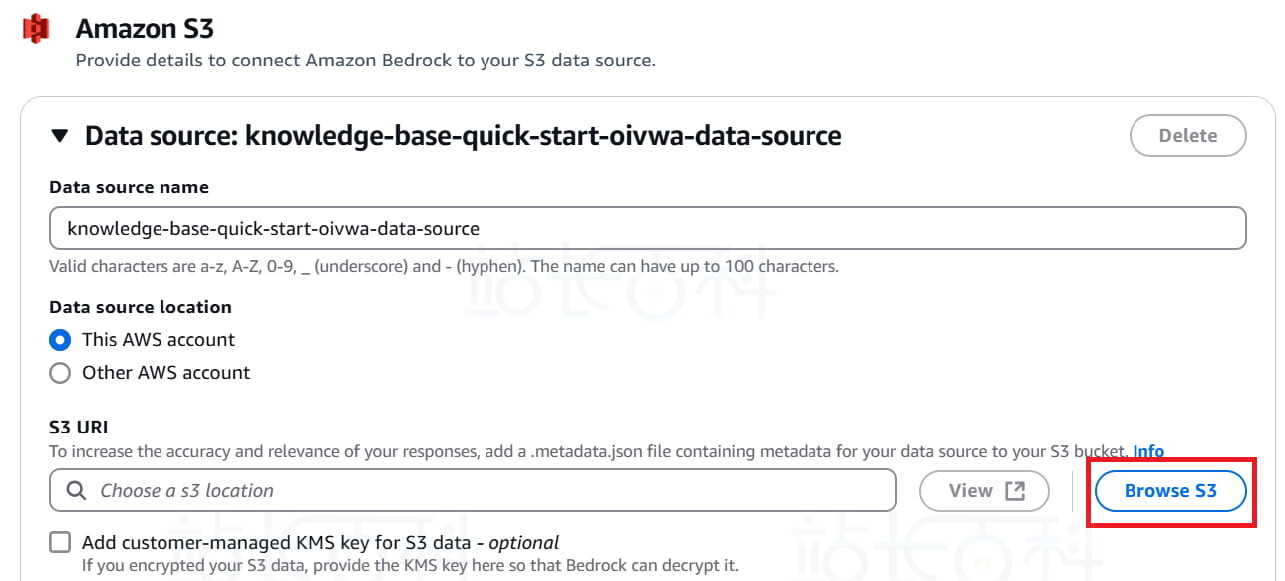The image size is (1285, 581).
Task: Click the Data source name label
Action: (129, 187)
